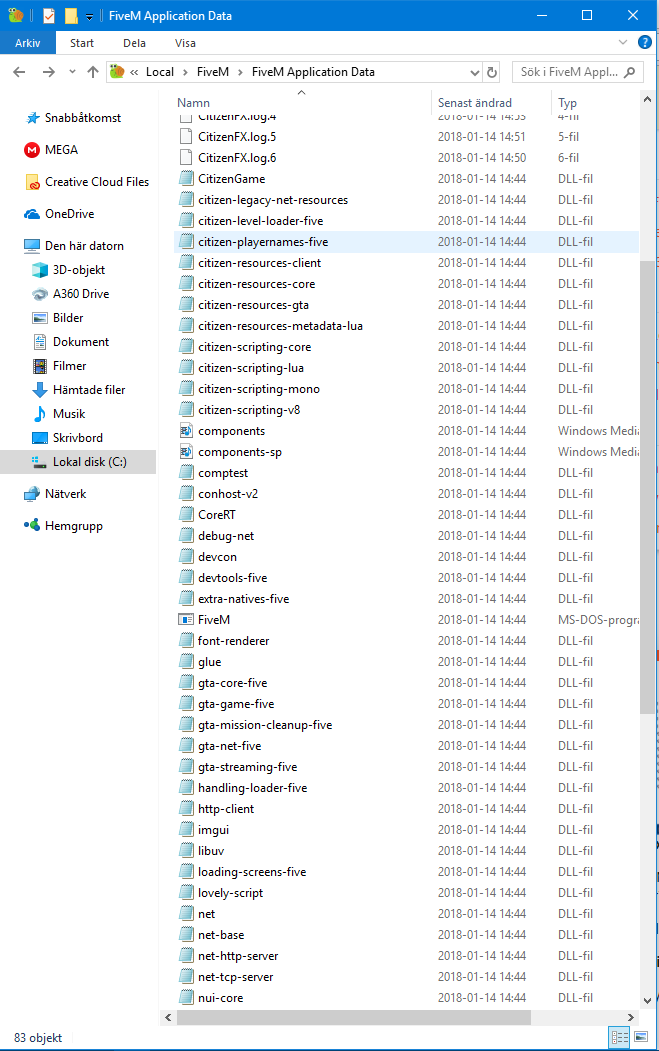Open the Arkiv file menu
The width and height of the screenshot is (659, 1051).
click(x=27, y=43)
